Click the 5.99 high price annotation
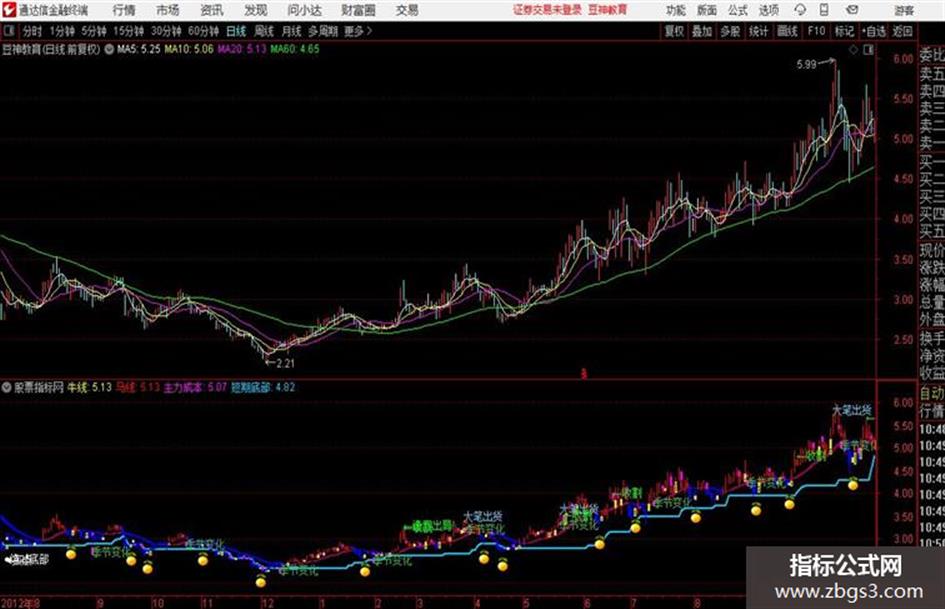The height and width of the screenshot is (609, 945). (806, 65)
